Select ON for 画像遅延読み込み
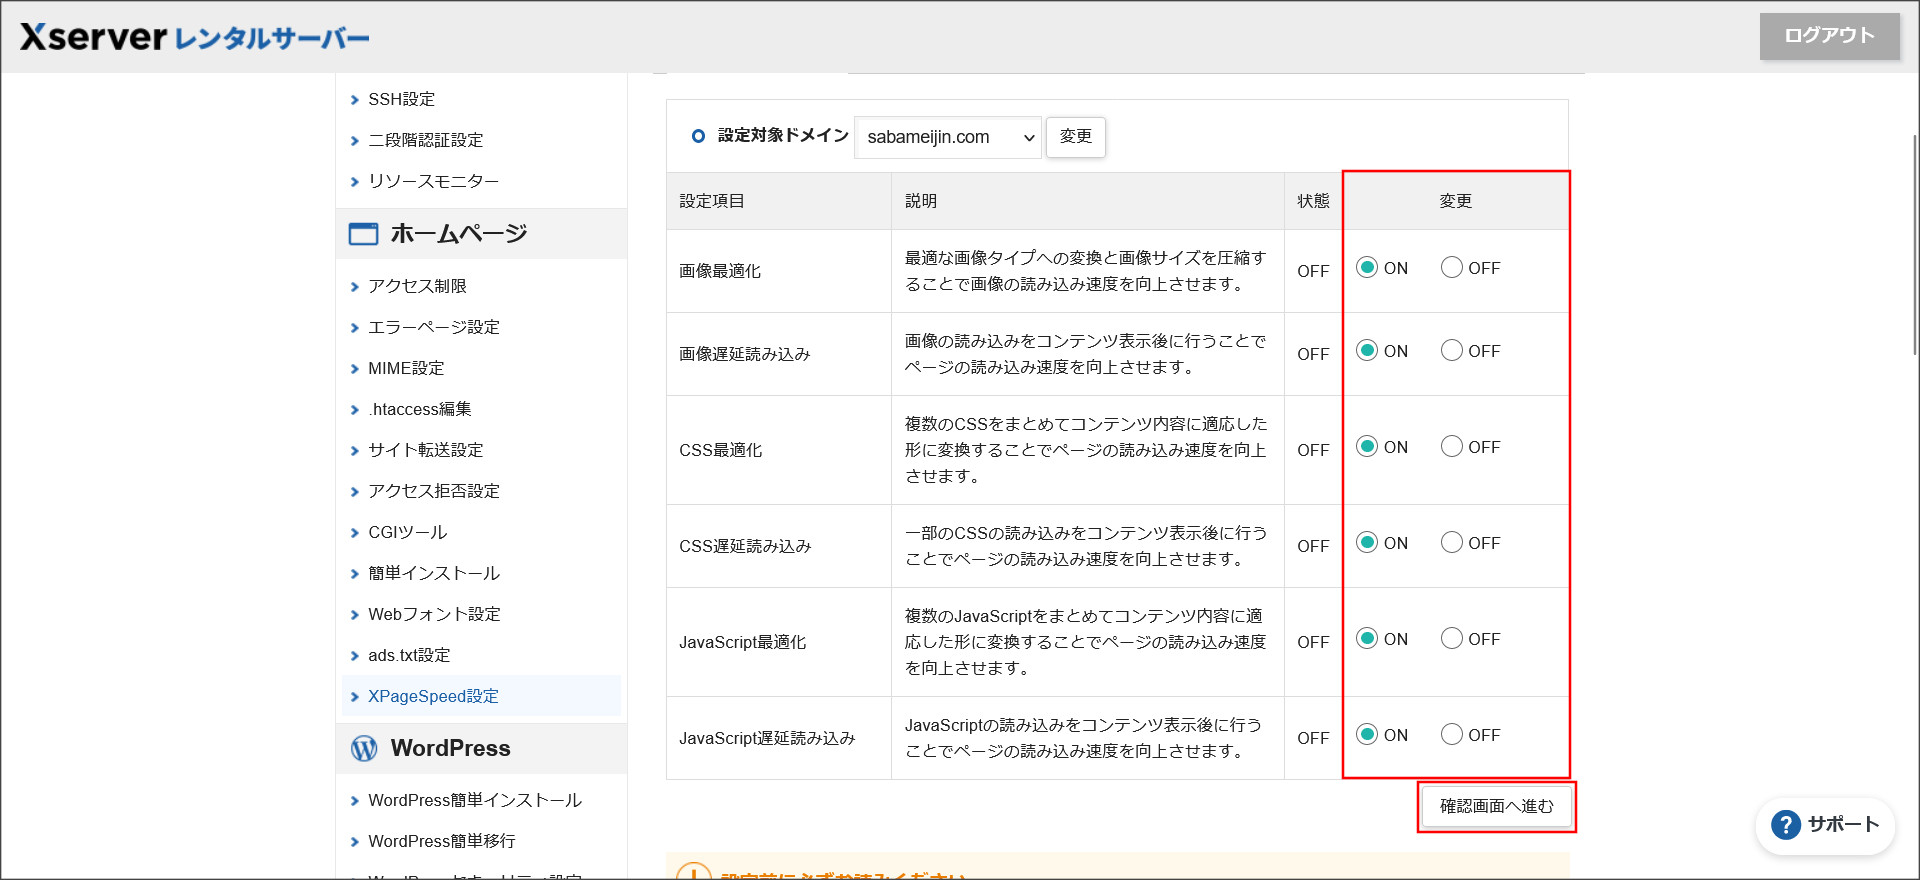 coord(1367,350)
